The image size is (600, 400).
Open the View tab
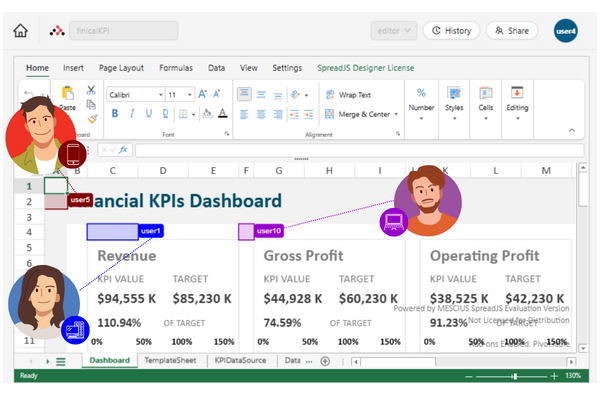click(249, 68)
